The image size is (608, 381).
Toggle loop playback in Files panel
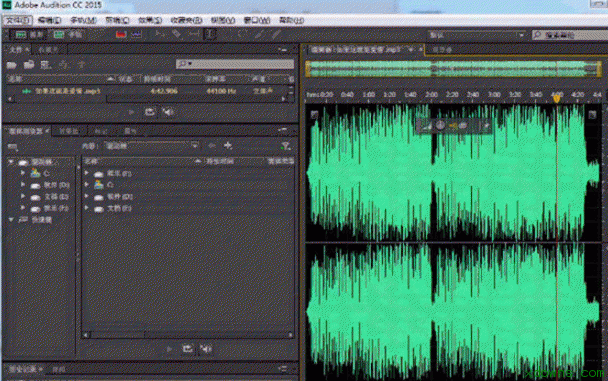click(x=149, y=112)
